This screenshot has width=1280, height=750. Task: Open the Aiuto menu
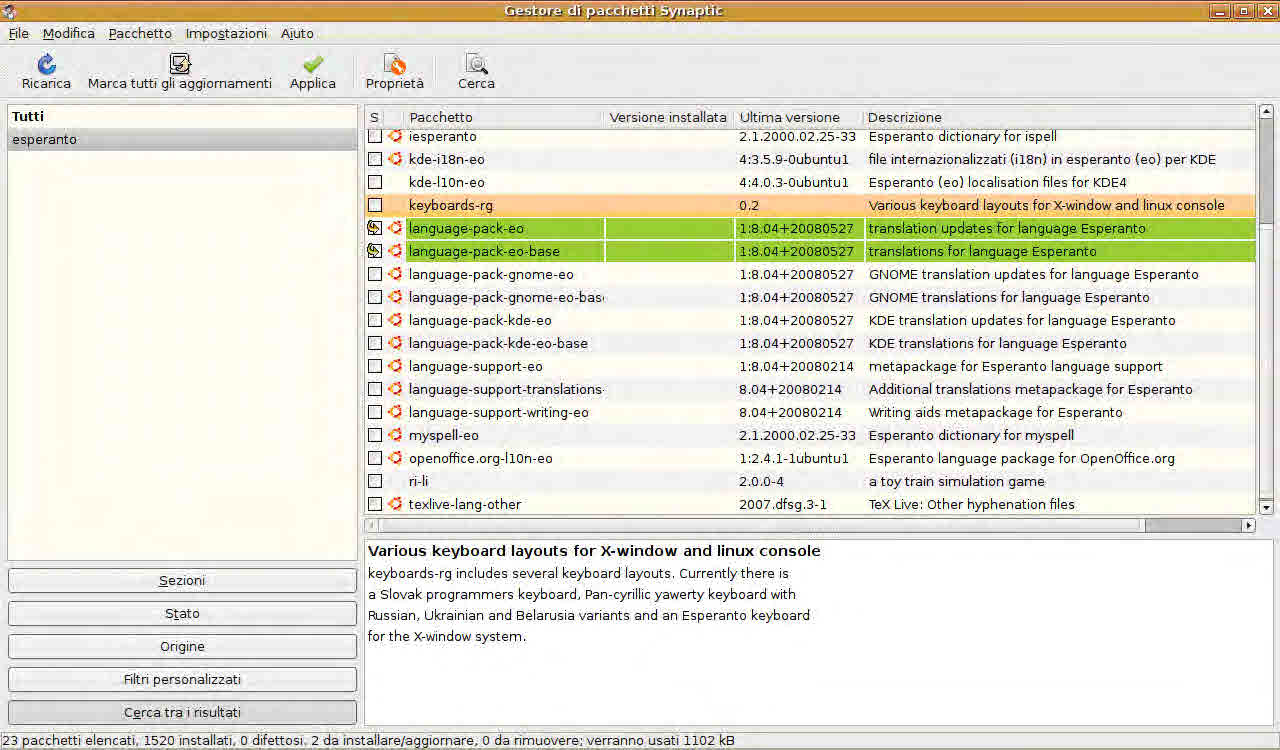pos(297,33)
